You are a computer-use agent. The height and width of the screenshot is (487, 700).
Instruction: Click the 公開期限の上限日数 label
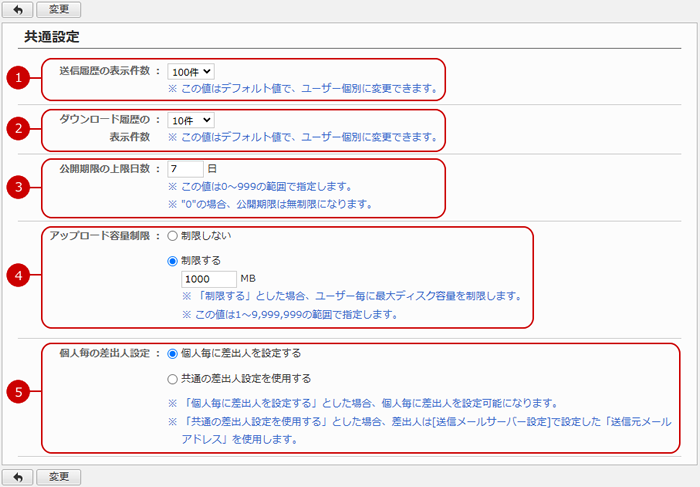click(105, 169)
